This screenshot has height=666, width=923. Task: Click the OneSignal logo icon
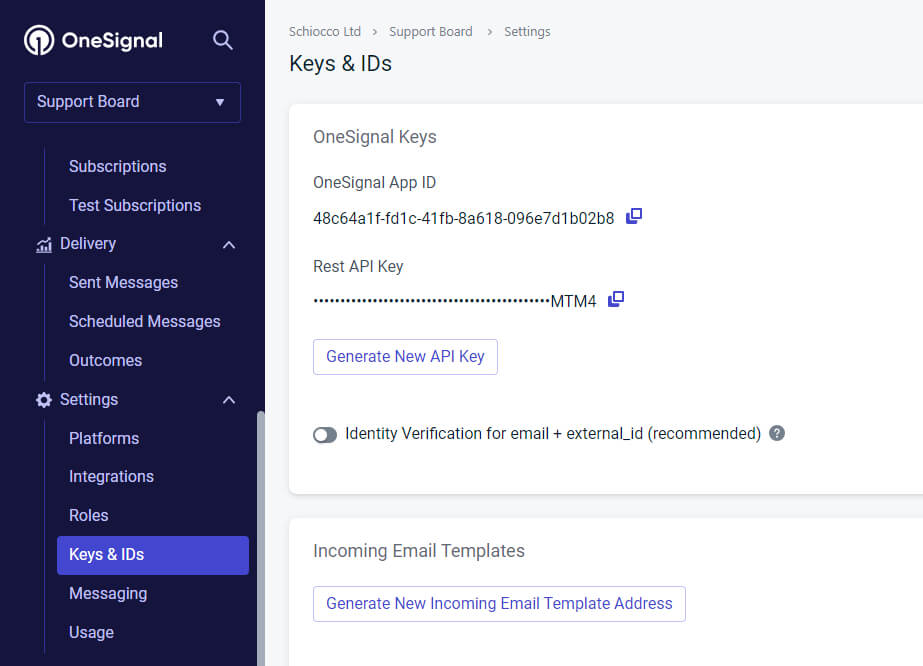pos(39,40)
